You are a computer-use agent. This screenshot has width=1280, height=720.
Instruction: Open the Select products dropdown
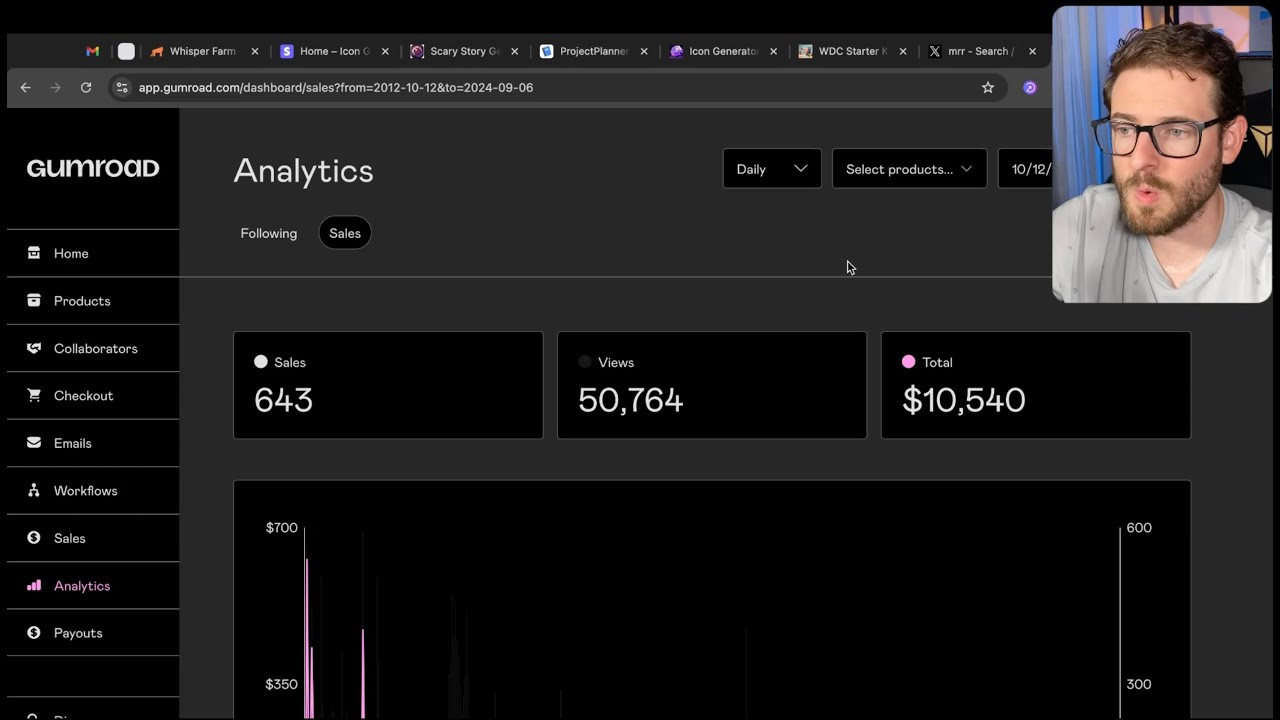coord(909,169)
